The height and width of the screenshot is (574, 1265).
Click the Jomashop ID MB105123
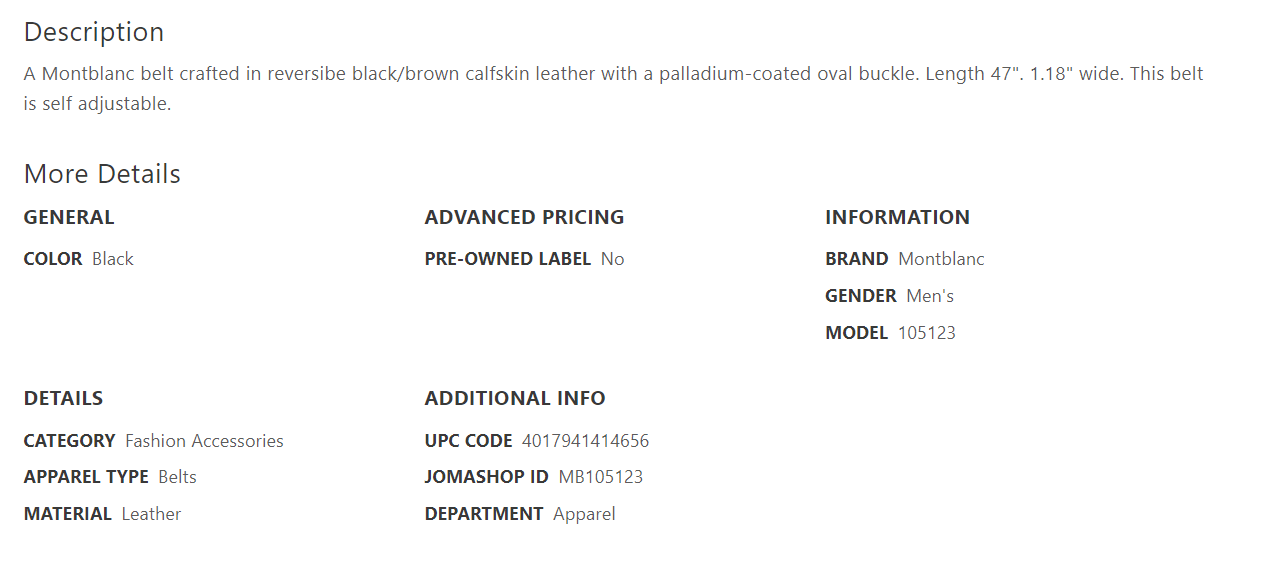click(601, 477)
